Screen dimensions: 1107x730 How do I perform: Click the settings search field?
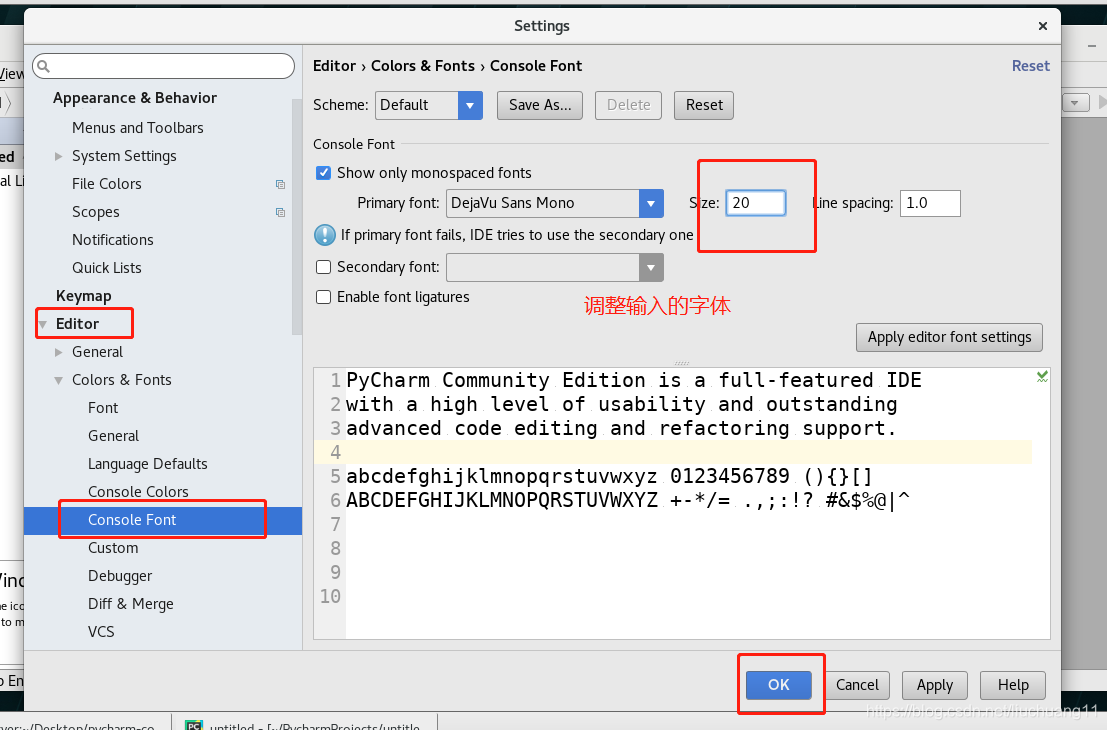pos(164,66)
